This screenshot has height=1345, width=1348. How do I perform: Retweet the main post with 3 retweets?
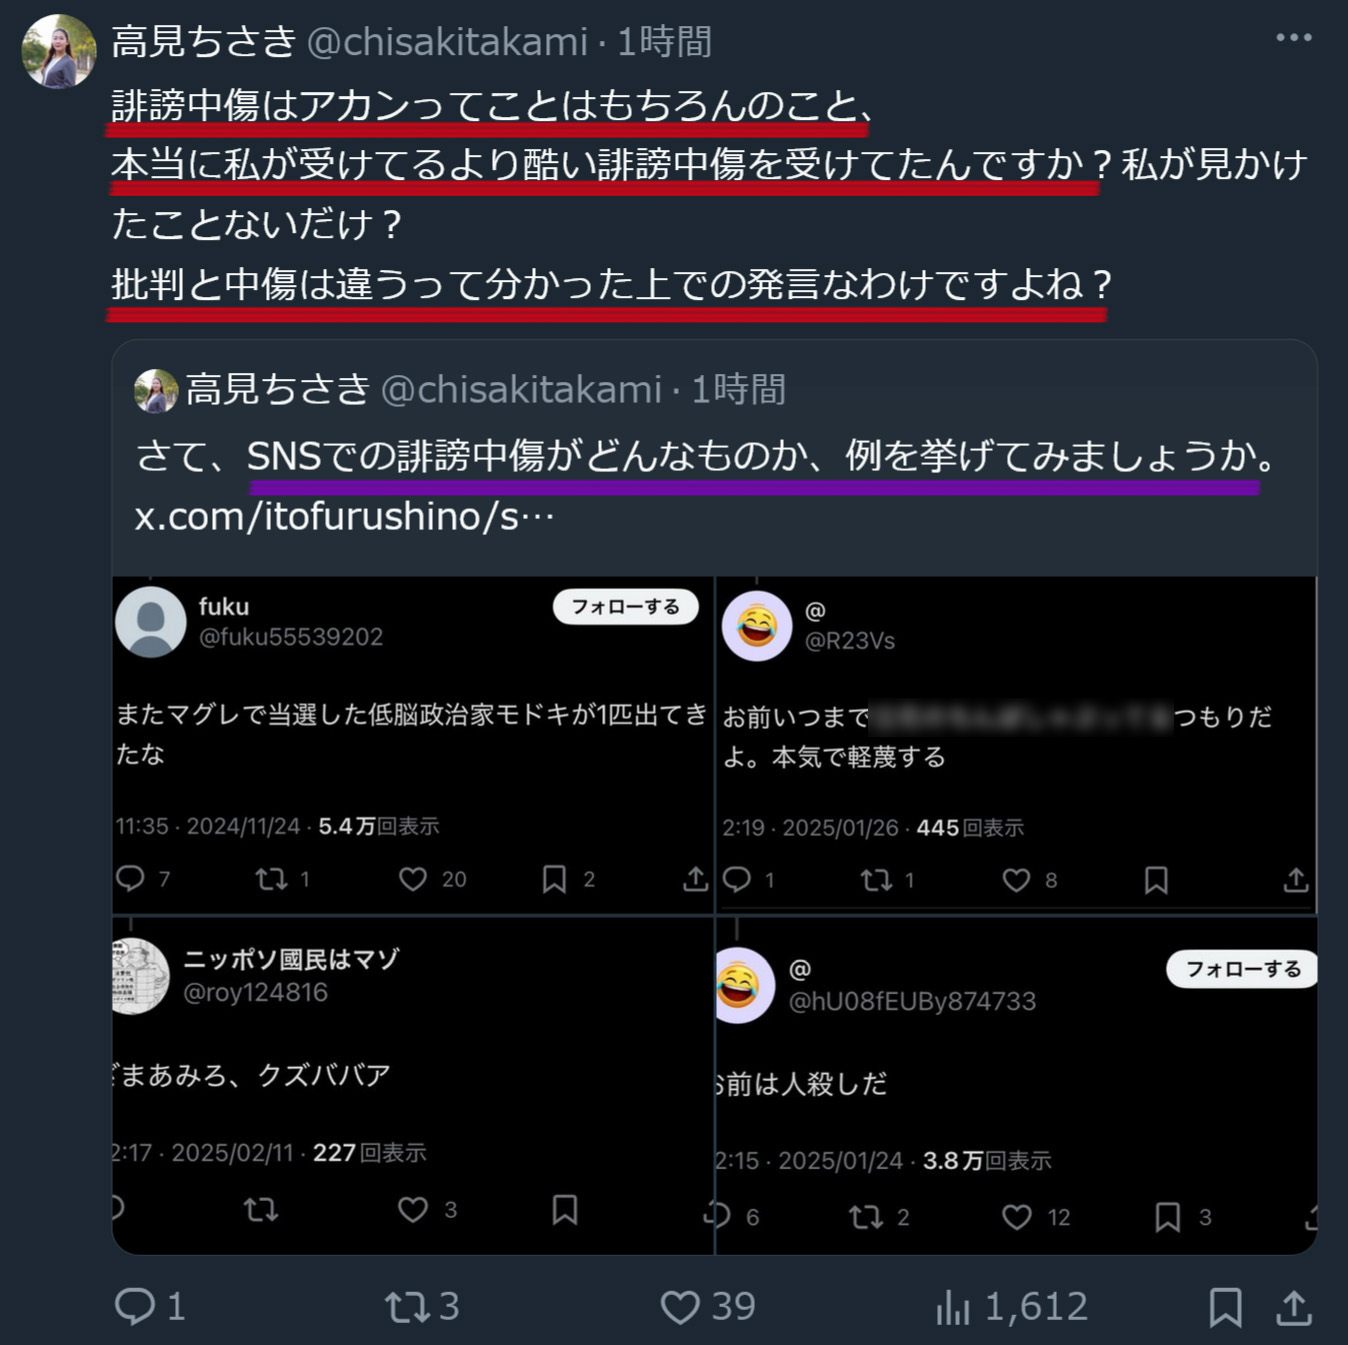coord(422,1306)
